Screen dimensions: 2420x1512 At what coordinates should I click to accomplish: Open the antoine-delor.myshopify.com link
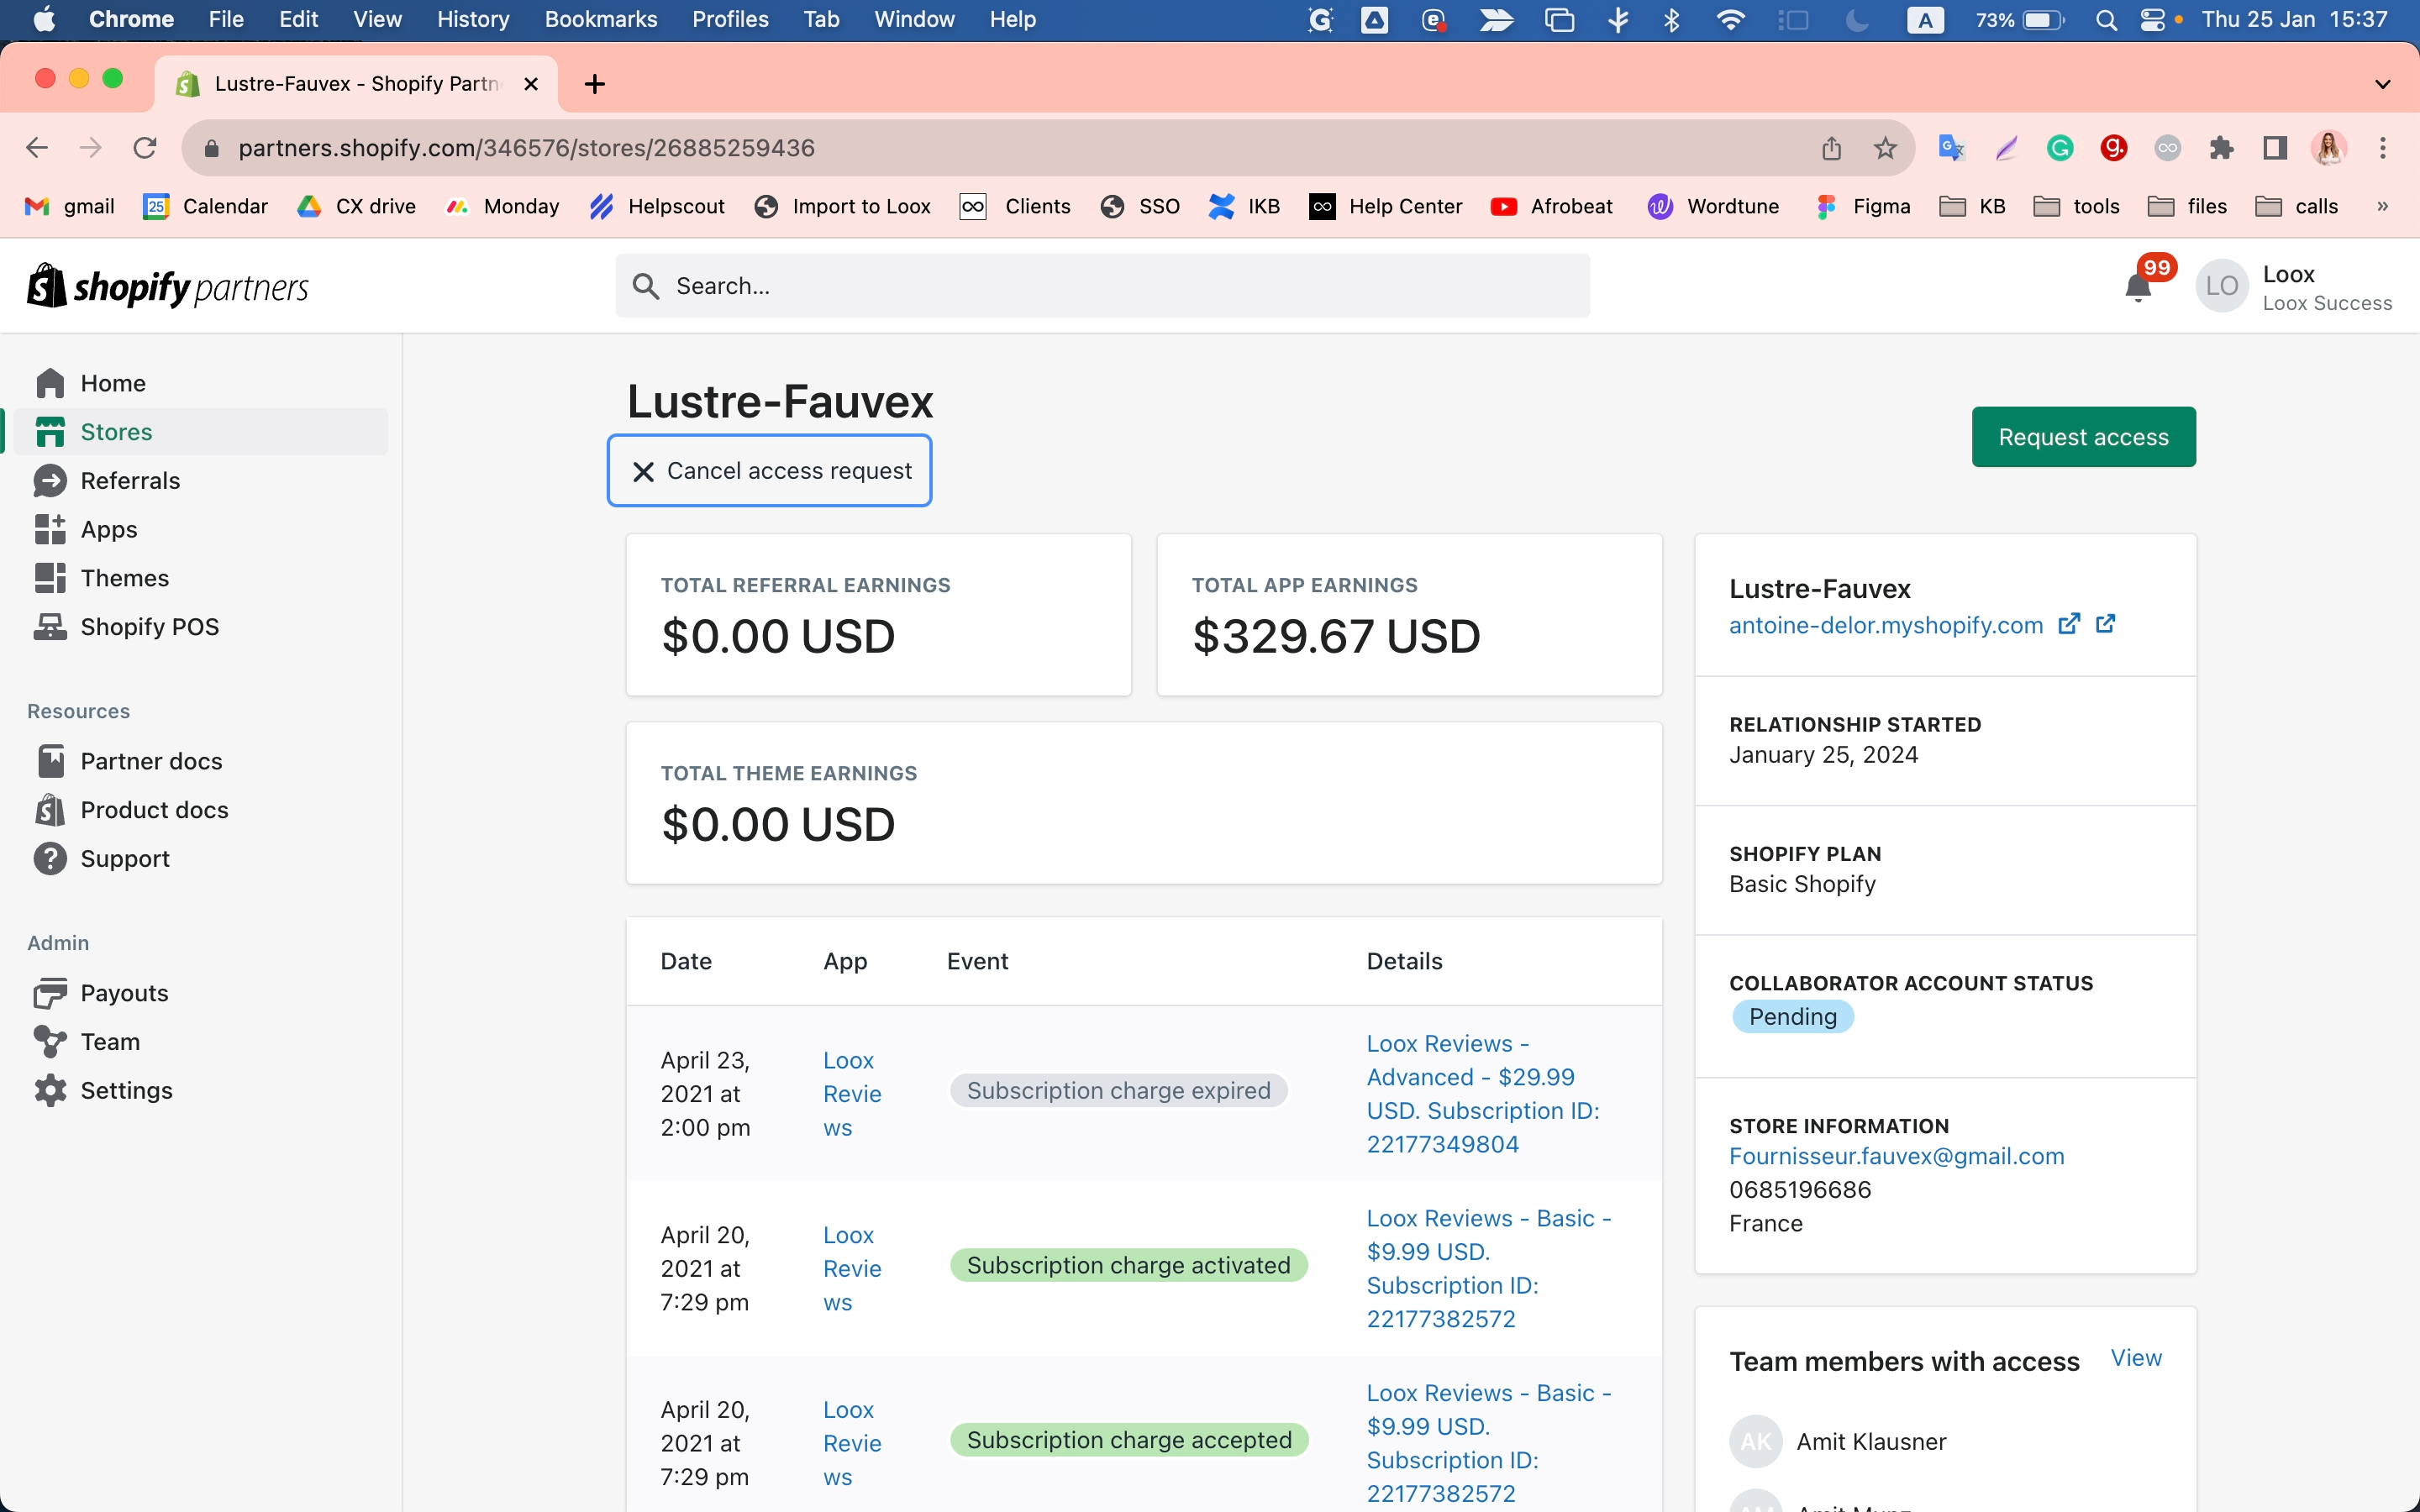[x=1886, y=626]
